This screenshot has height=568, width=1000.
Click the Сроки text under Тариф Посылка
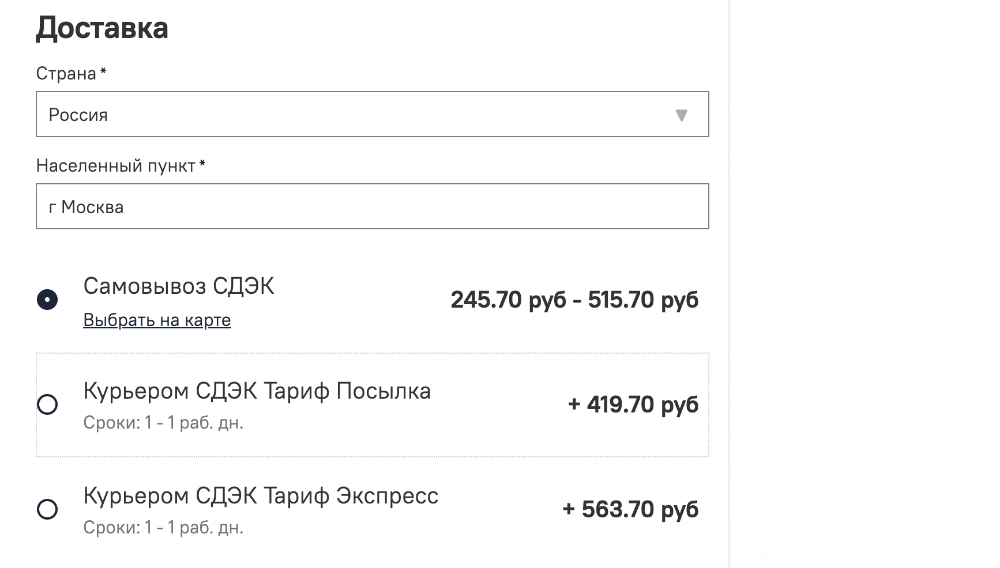point(163,423)
